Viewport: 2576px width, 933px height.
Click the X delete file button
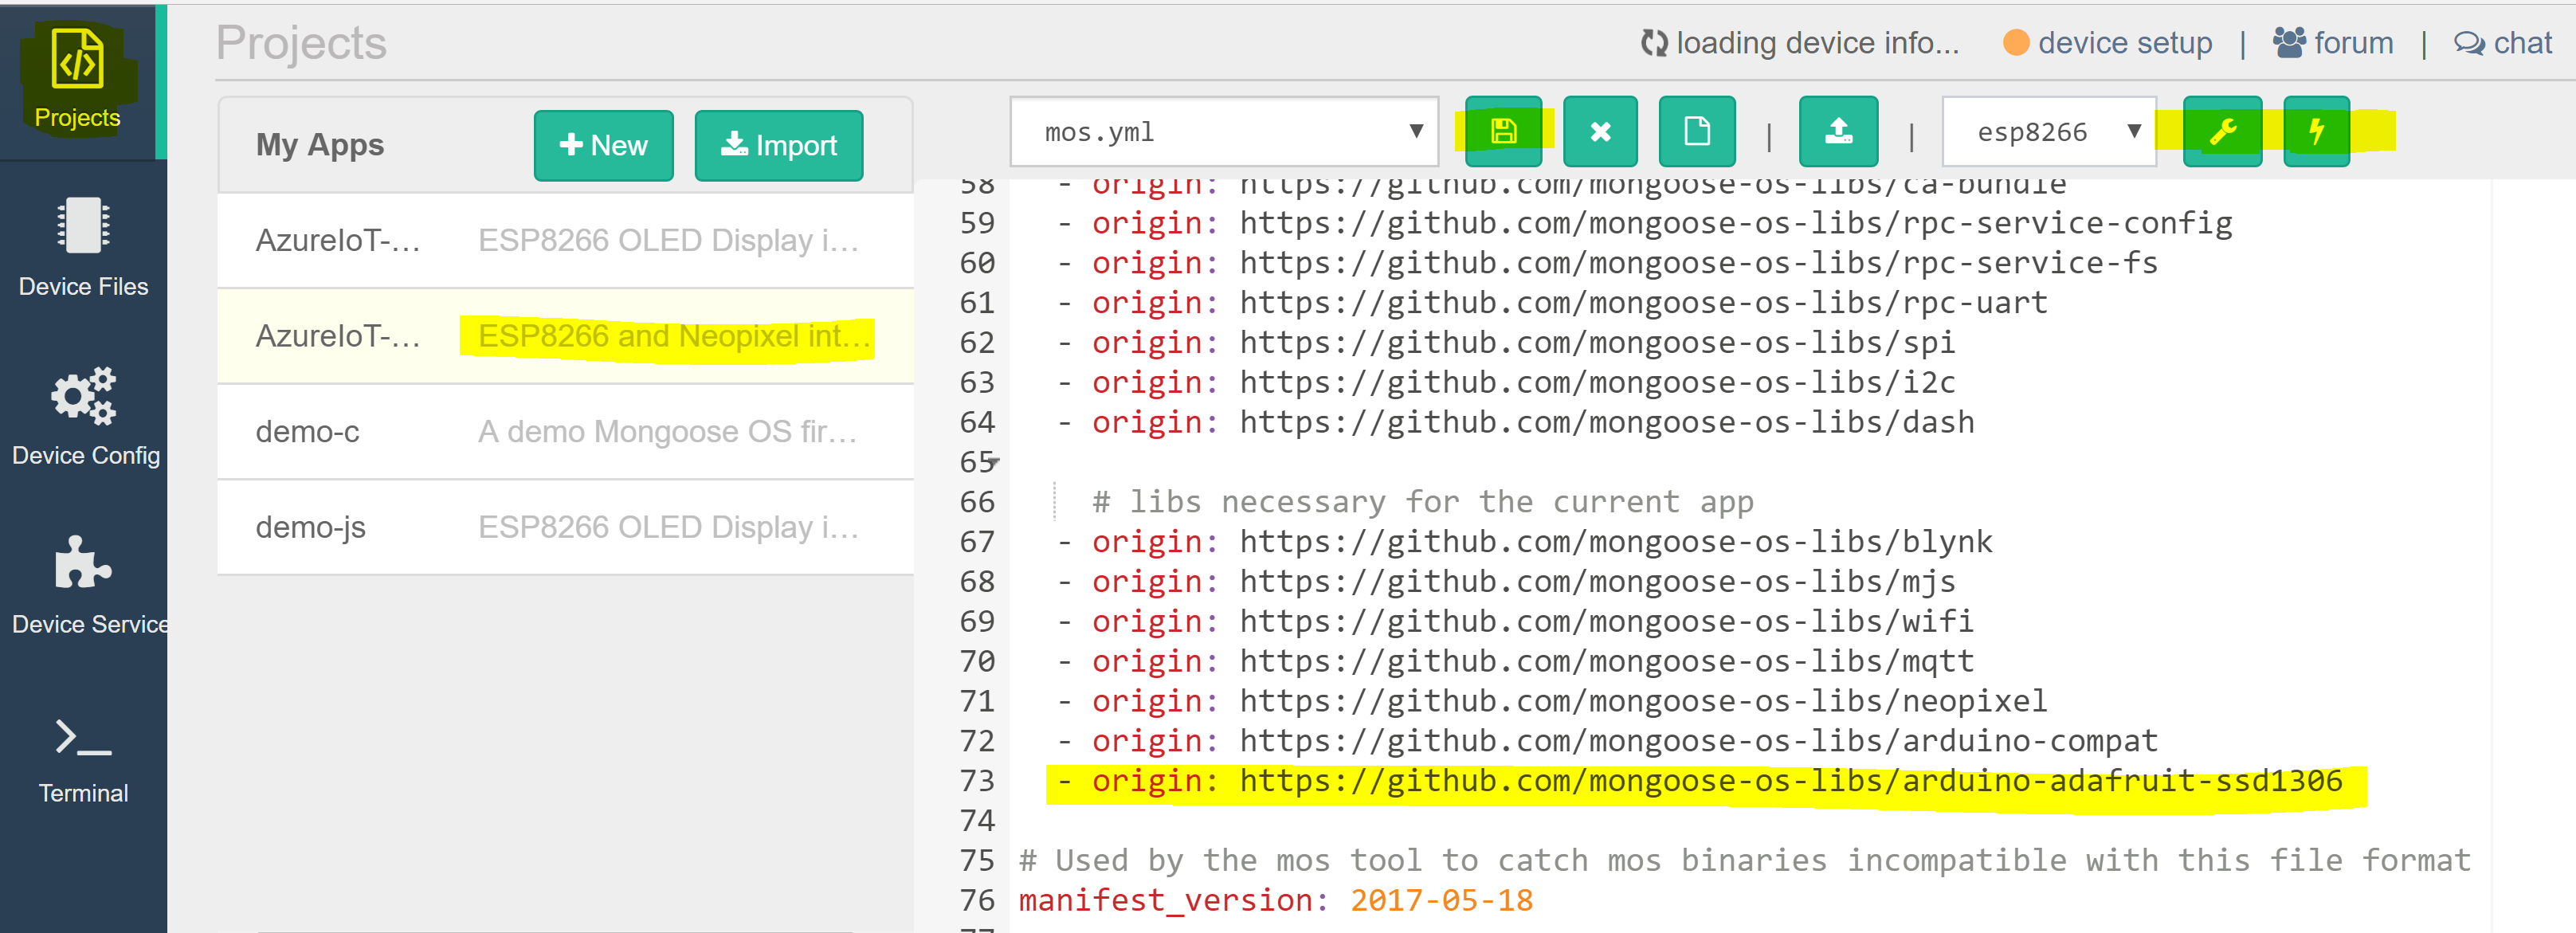pyautogui.click(x=1600, y=131)
